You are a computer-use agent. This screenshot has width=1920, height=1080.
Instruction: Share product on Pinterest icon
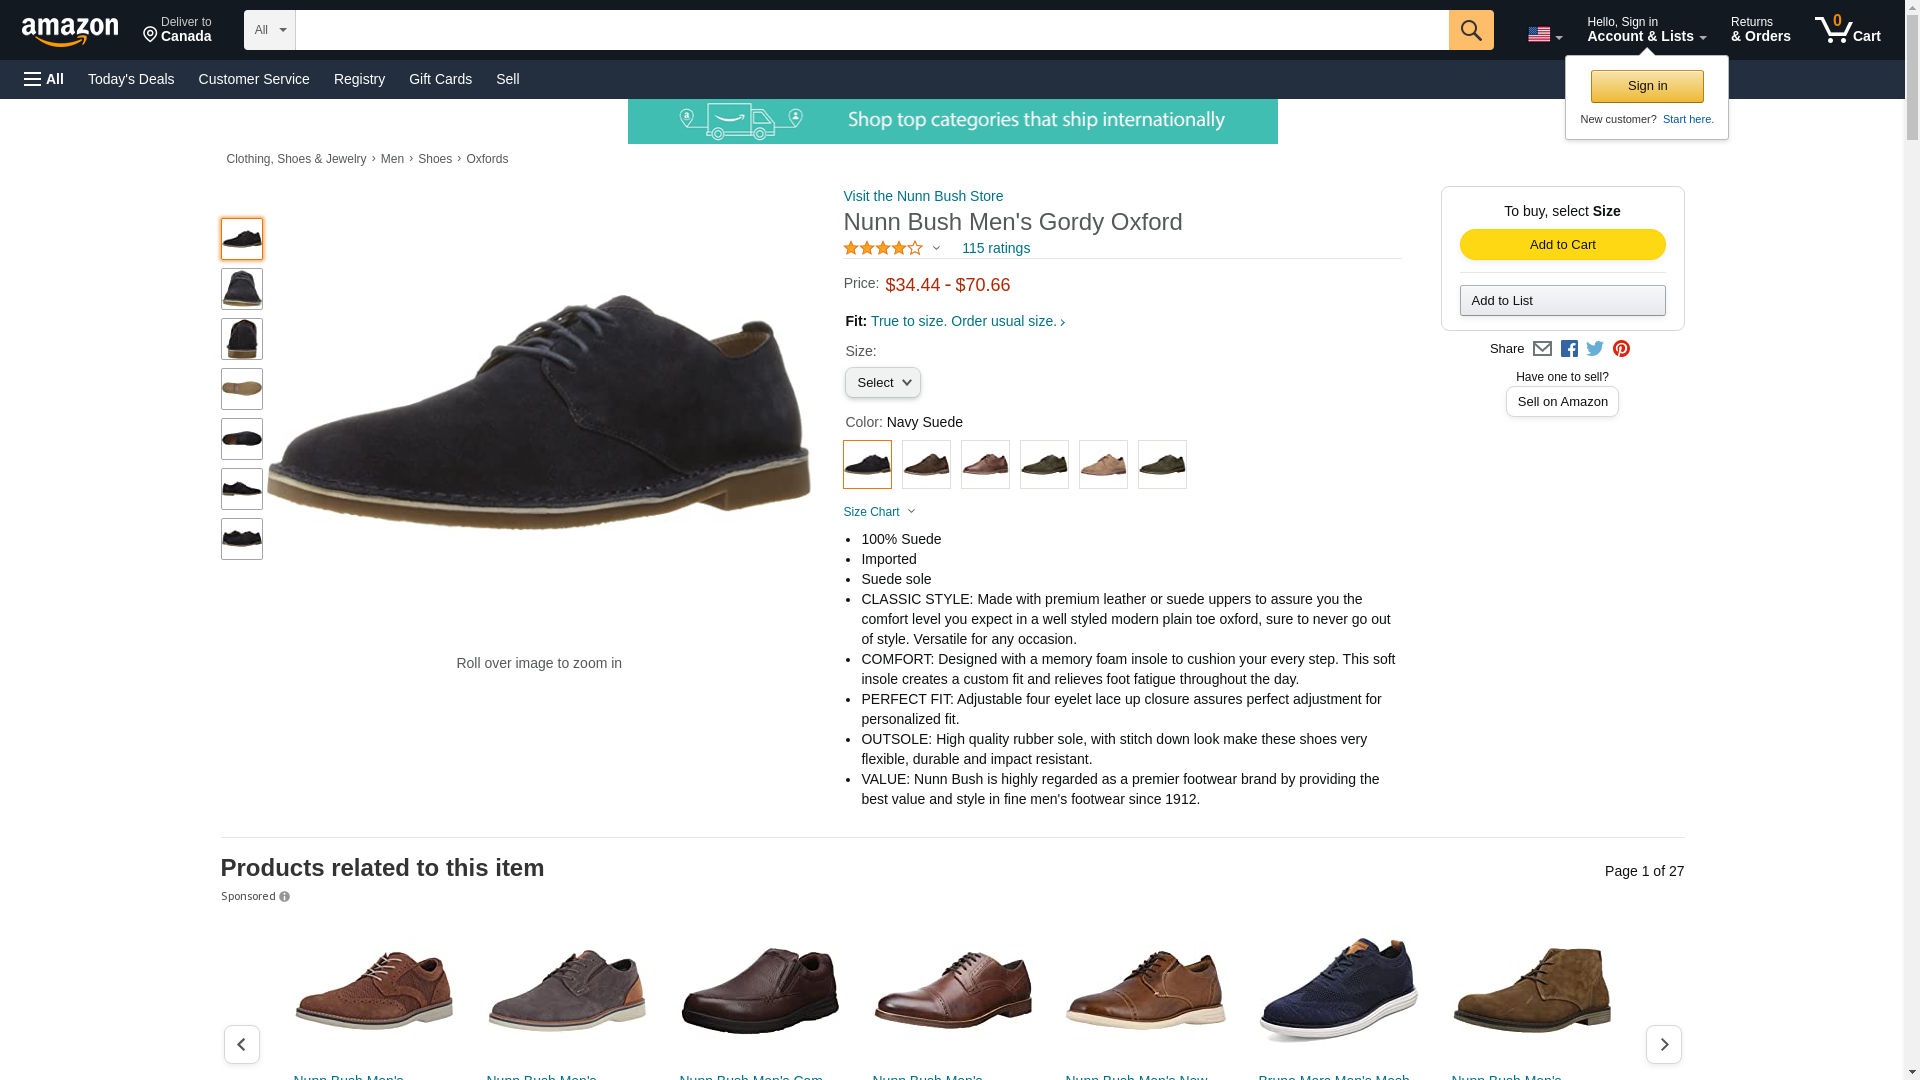(1621, 349)
